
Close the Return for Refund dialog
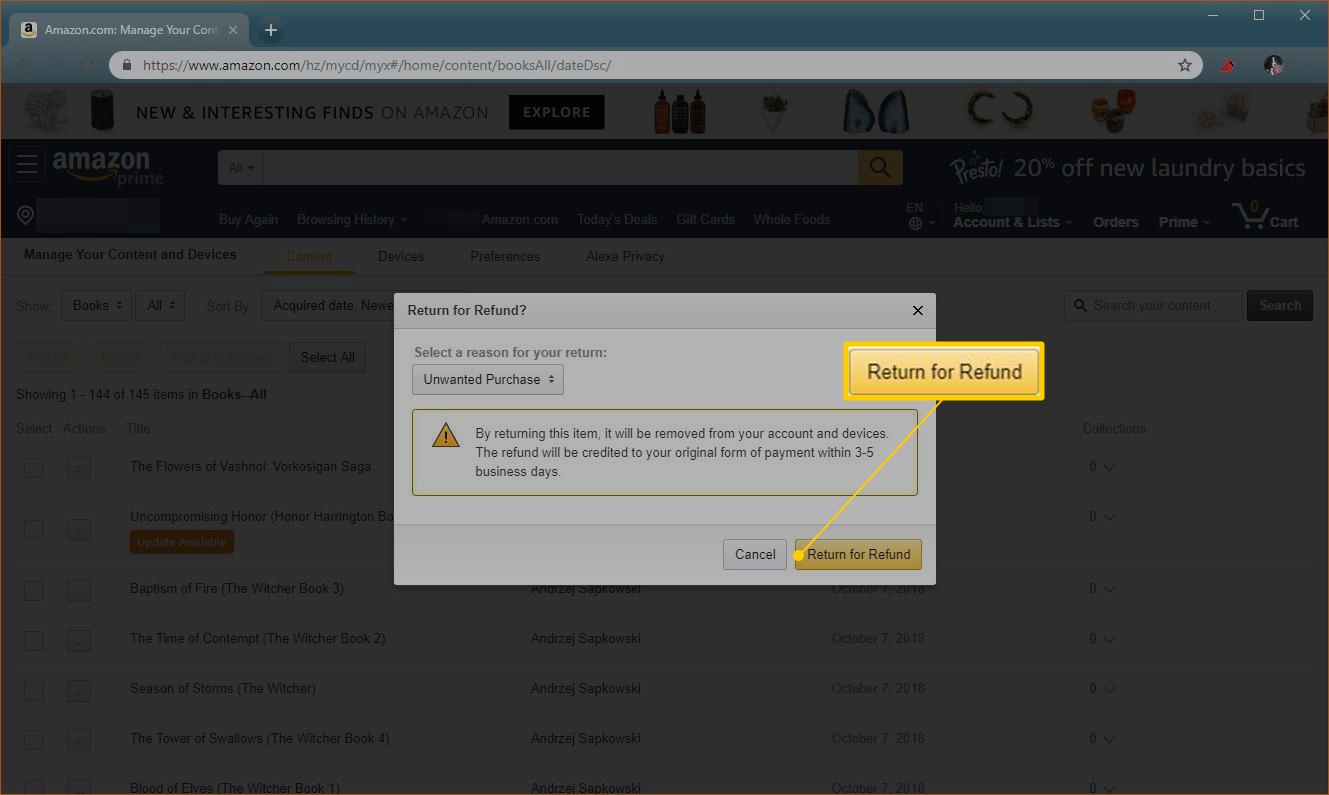click(x=918, y=311)
